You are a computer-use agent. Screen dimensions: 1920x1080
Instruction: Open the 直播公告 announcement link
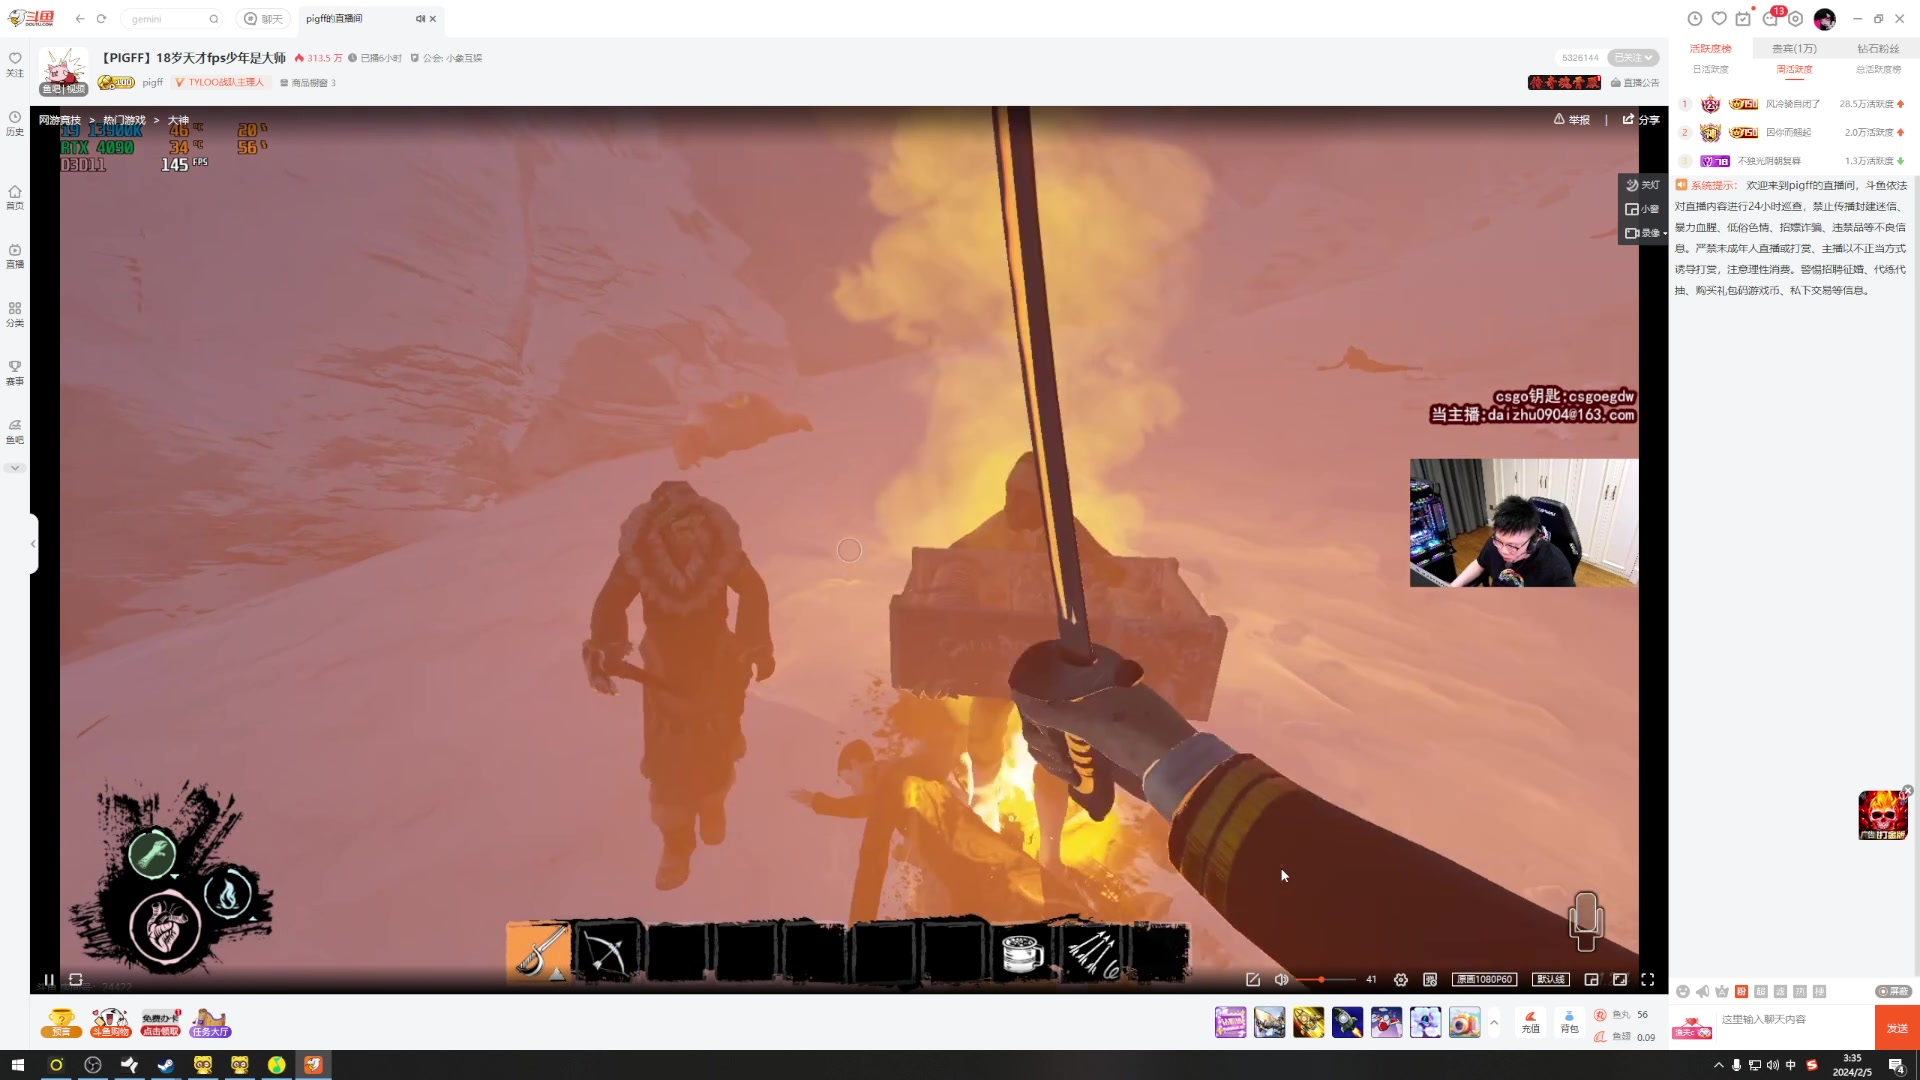pos(1635,83)
